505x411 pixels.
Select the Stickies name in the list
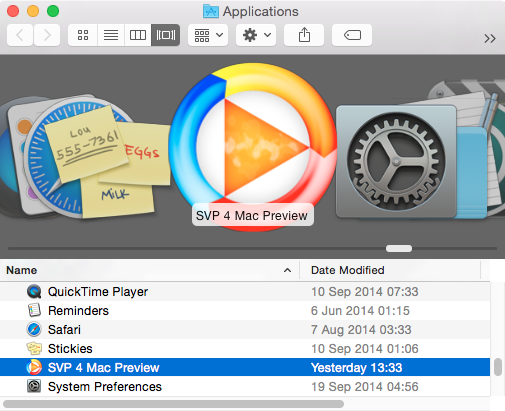pos(70,349)
